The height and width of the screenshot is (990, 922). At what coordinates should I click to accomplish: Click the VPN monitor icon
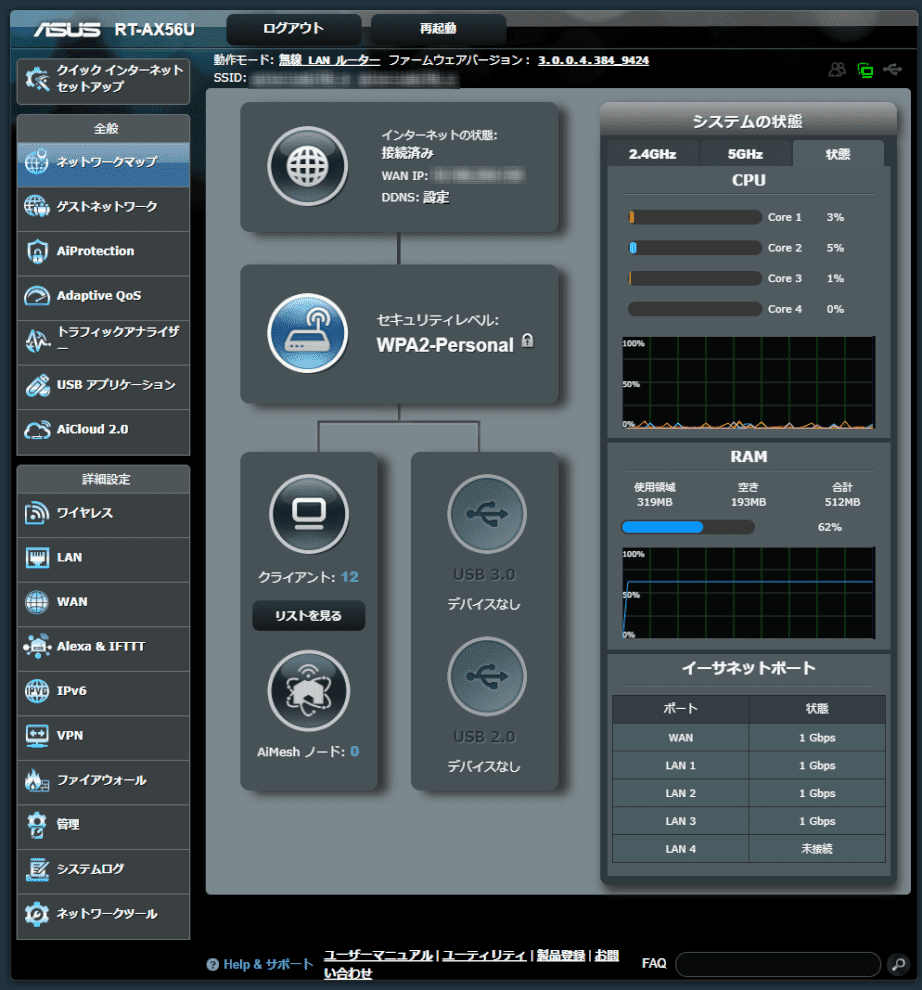37,736
